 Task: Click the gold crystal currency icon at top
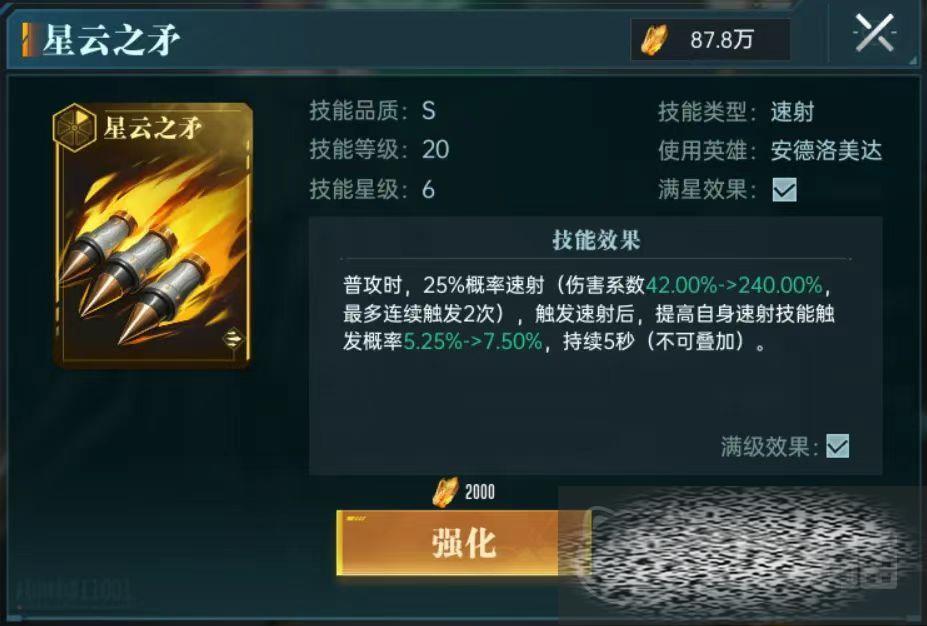tap(655, 41)
